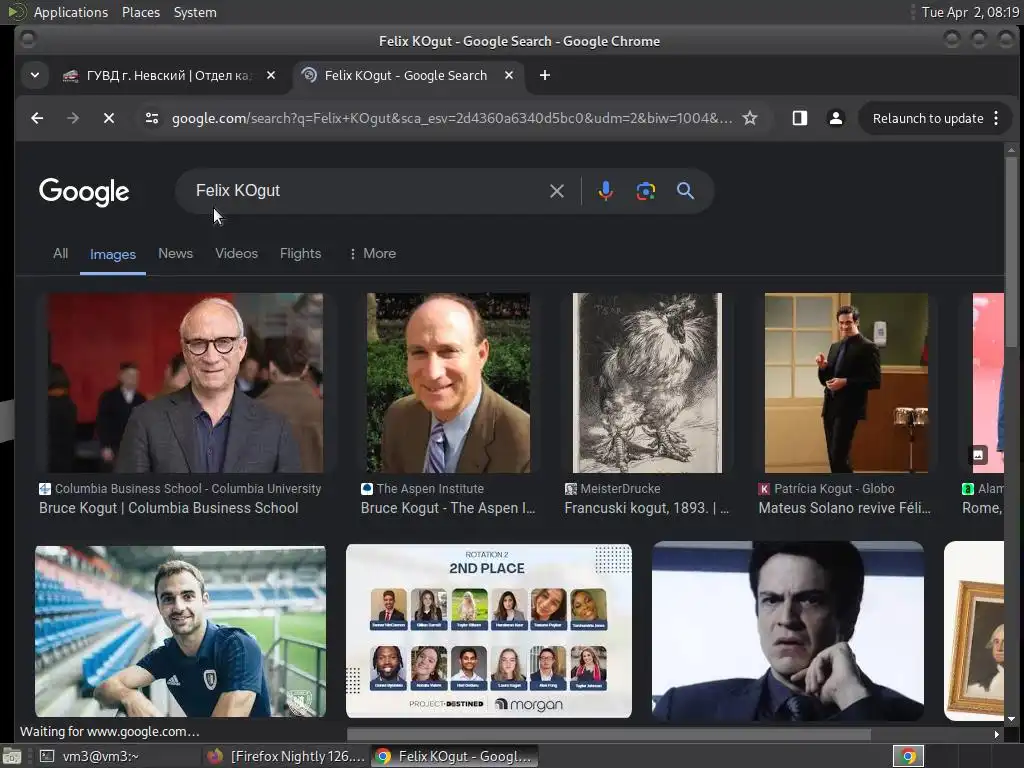Open Chrome's three-dot menu
The width and height of the screenshot is (1024, 768).
click(x=996, y=118)
